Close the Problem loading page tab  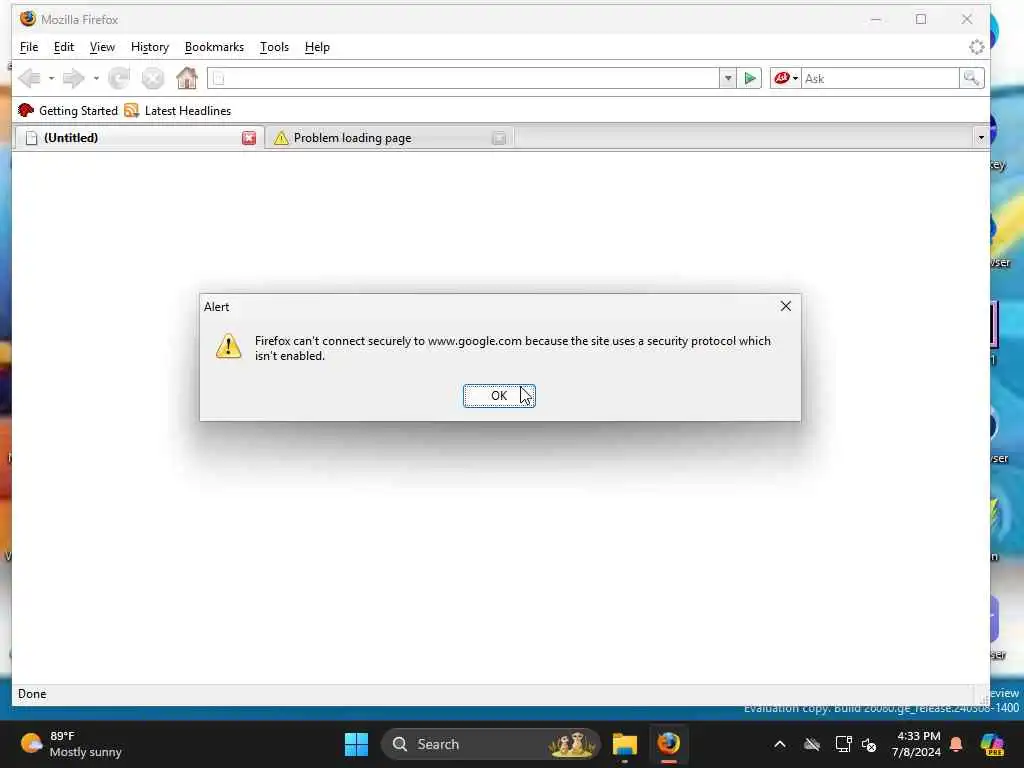point(499,138)
